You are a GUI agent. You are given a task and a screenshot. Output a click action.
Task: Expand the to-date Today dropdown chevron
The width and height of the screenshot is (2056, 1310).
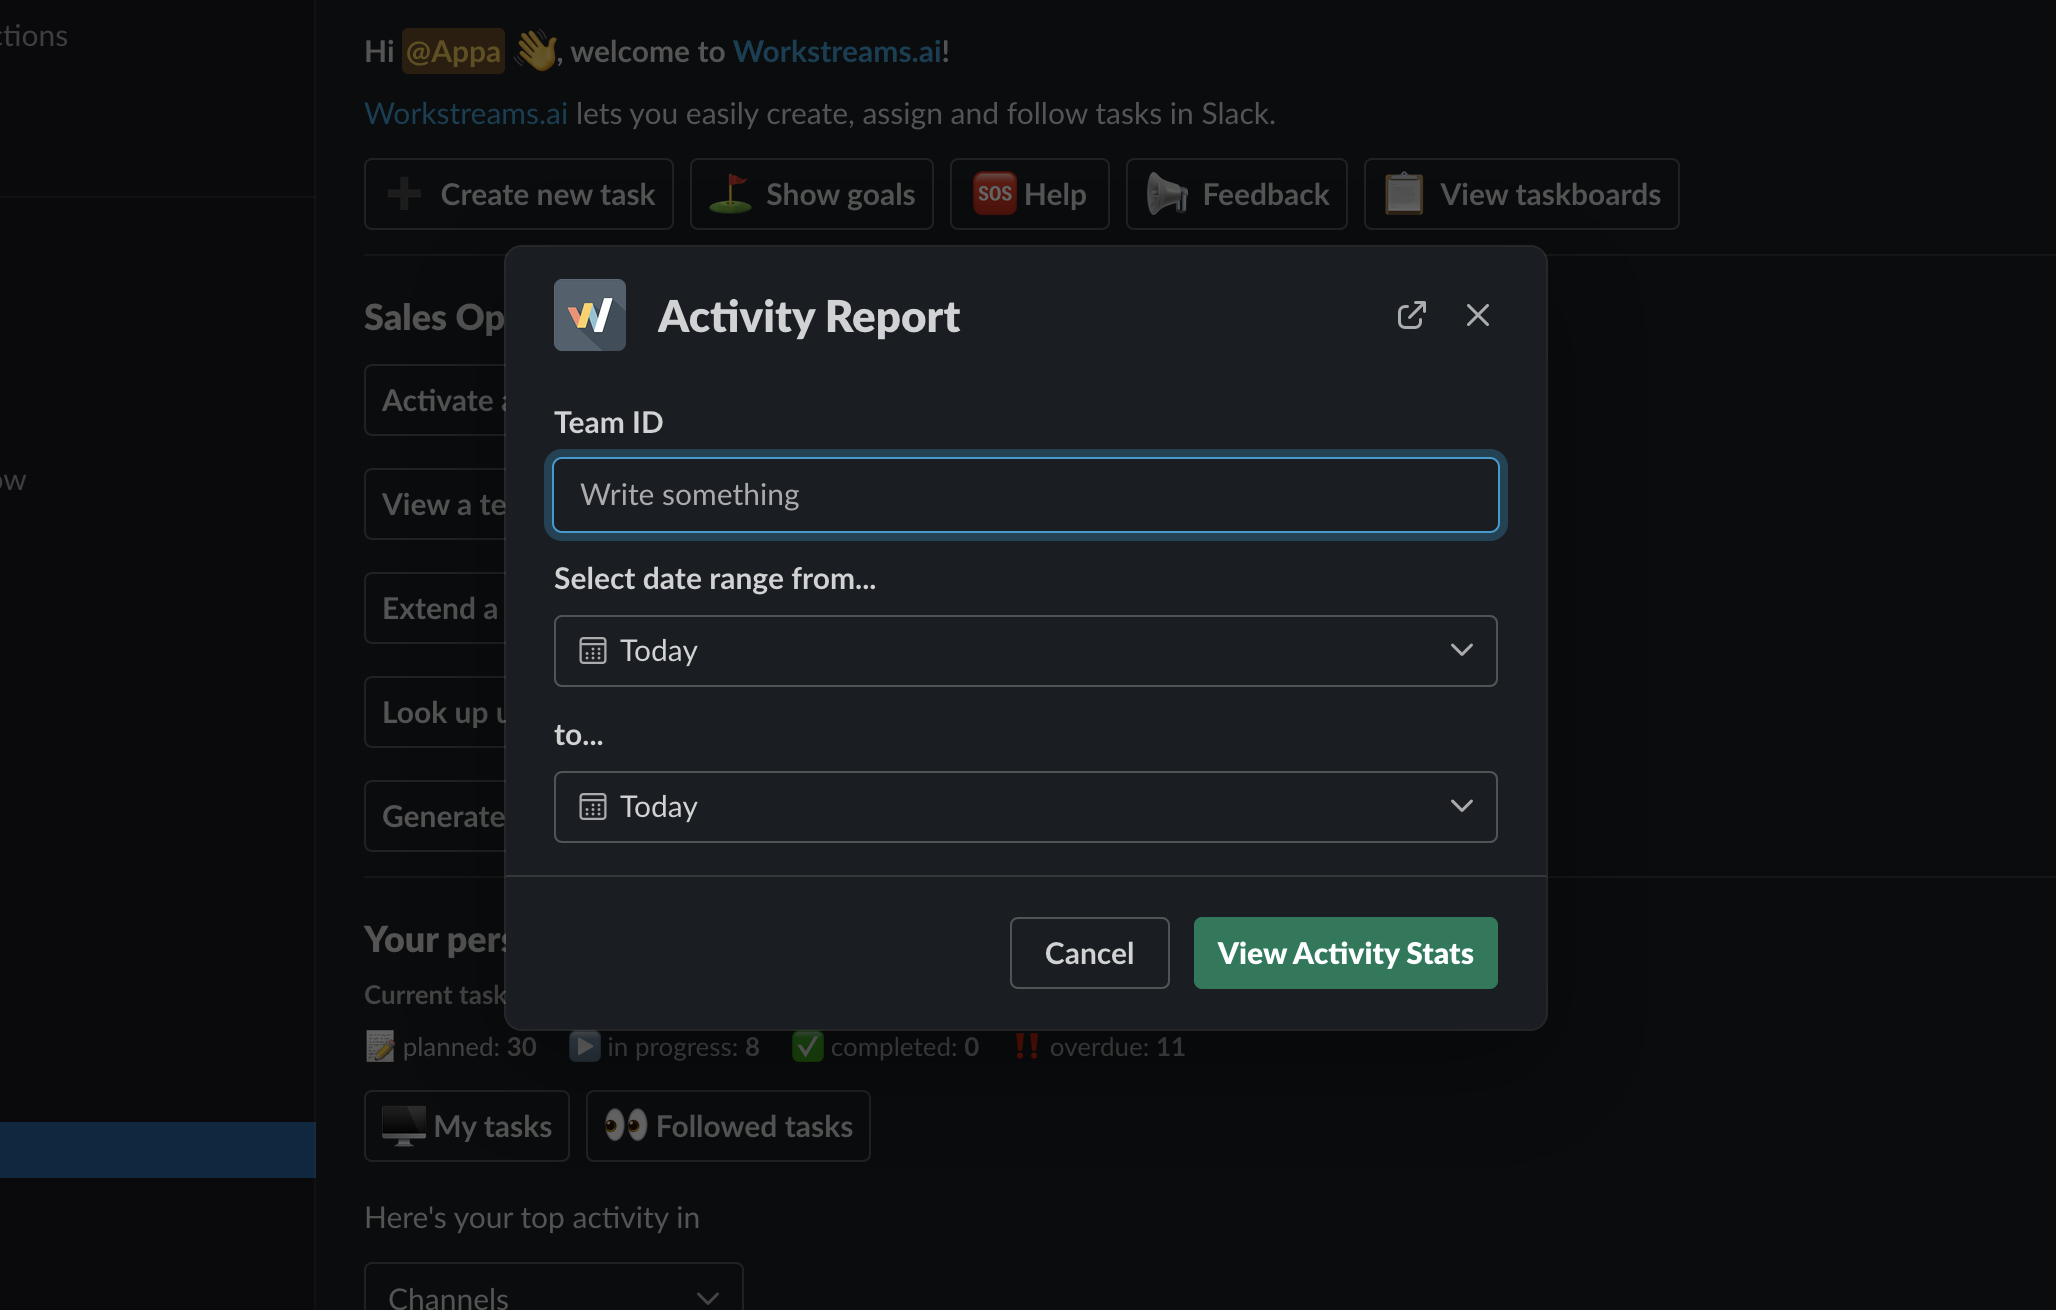(x=1461, y=807)
